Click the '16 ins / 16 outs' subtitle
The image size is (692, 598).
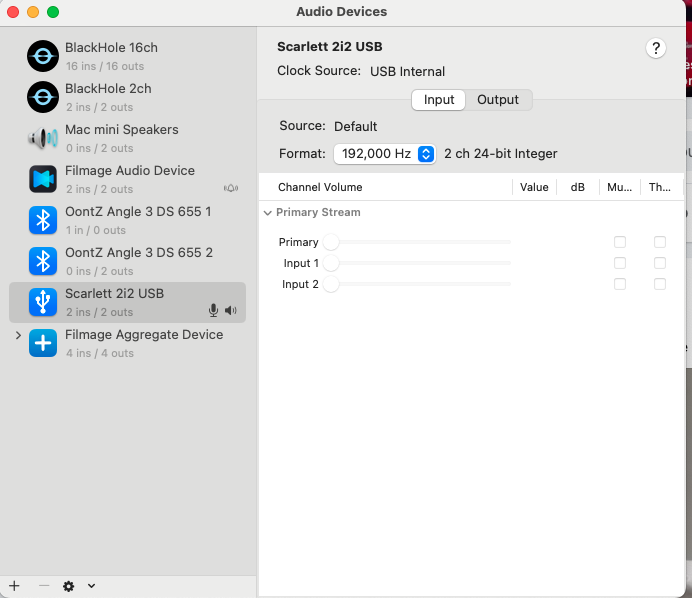pos(105,66)
